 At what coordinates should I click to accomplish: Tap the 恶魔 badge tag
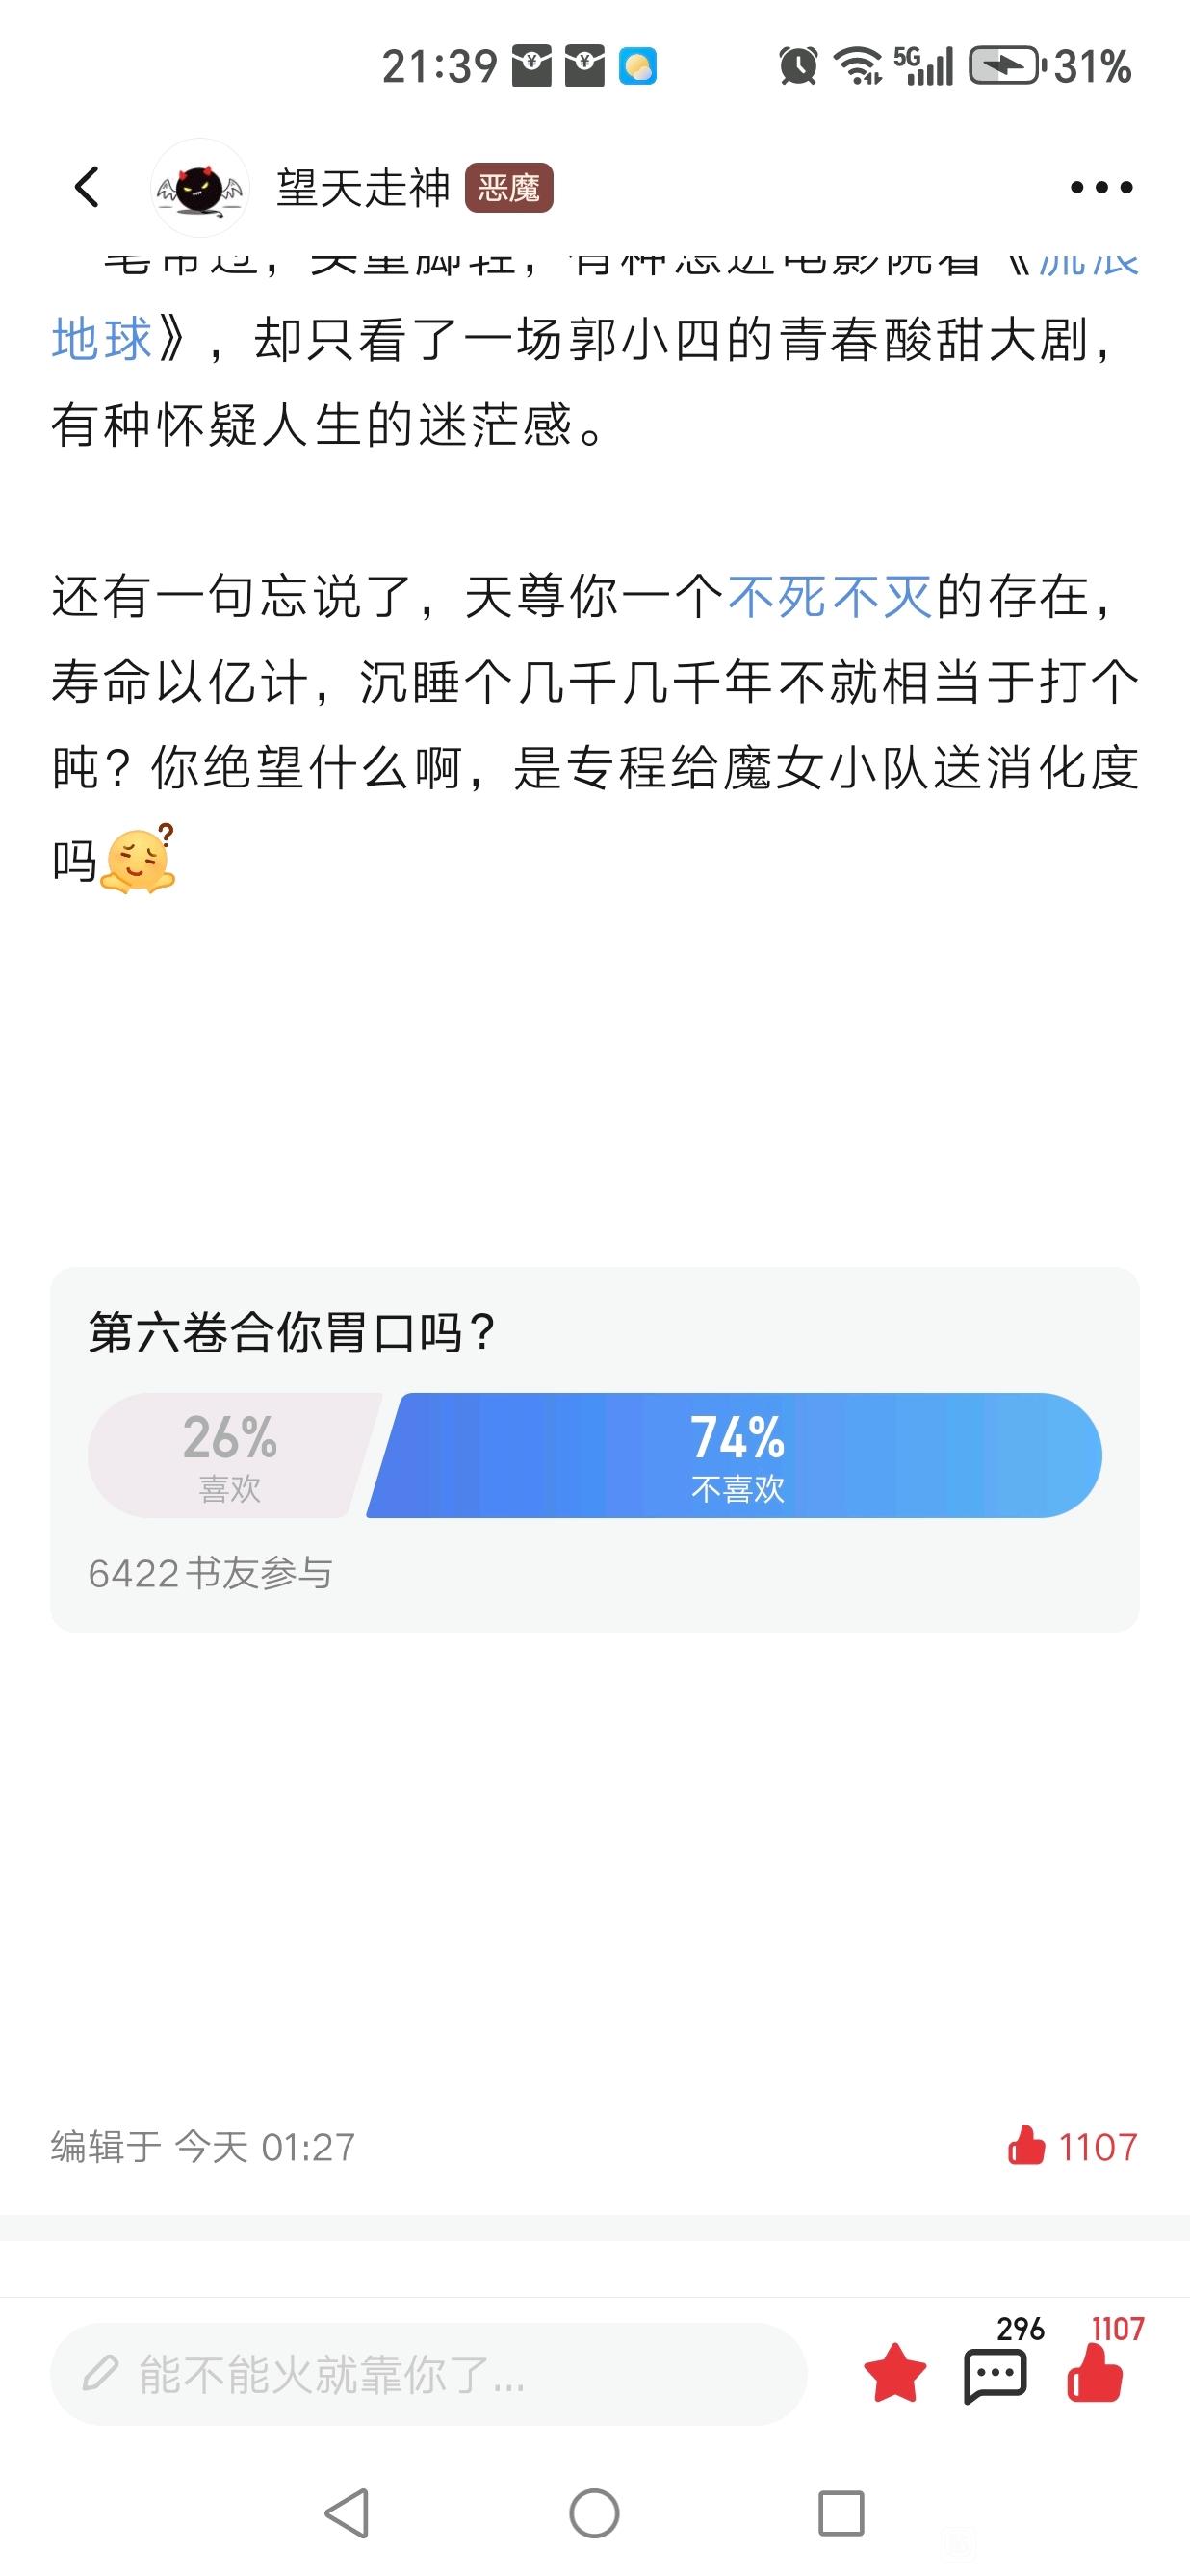509,188
